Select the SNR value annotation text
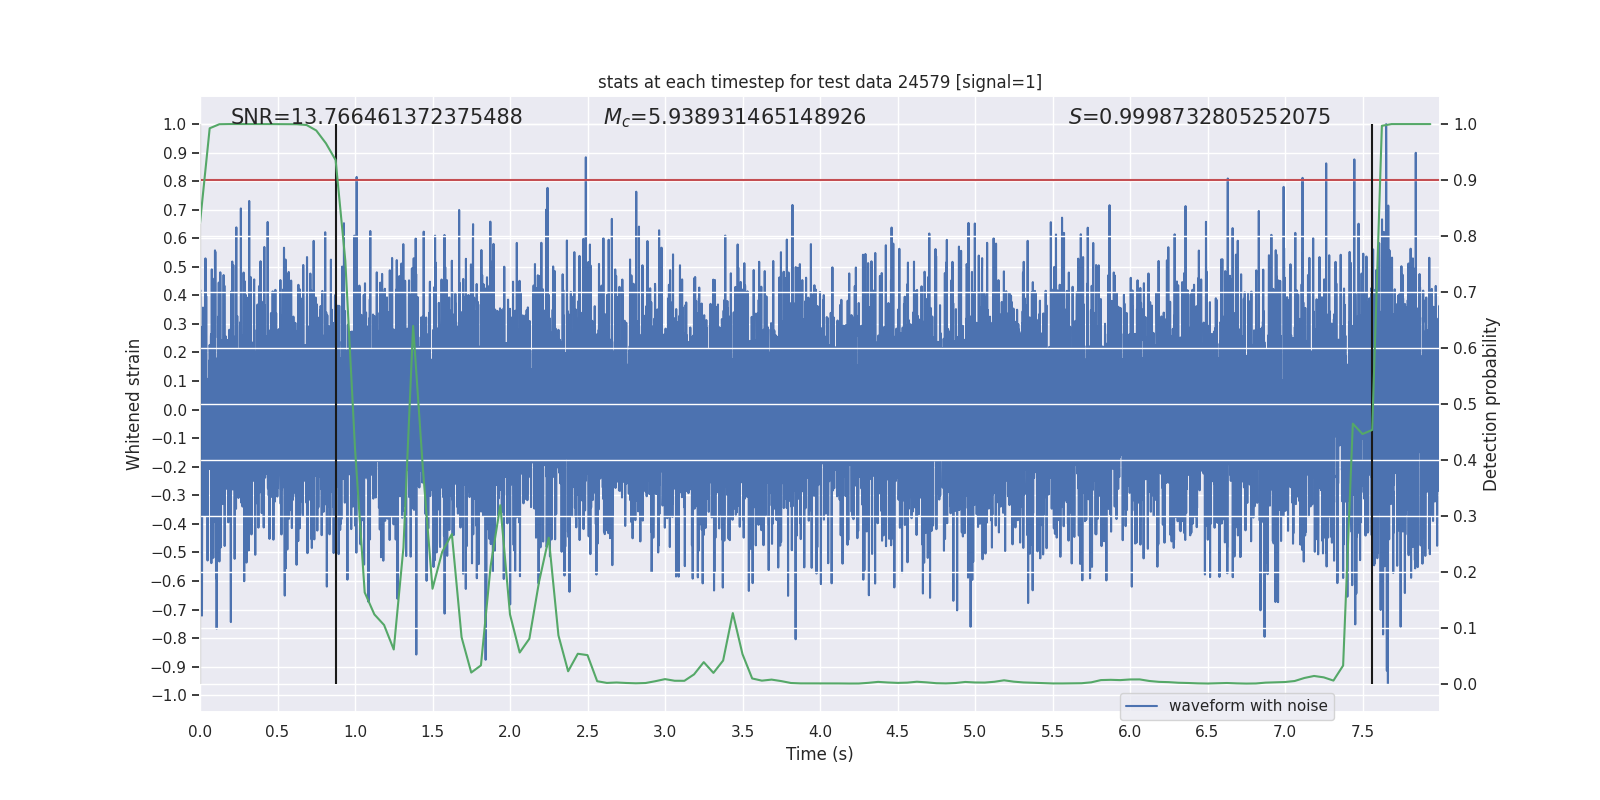 click(x=376, y=117)
